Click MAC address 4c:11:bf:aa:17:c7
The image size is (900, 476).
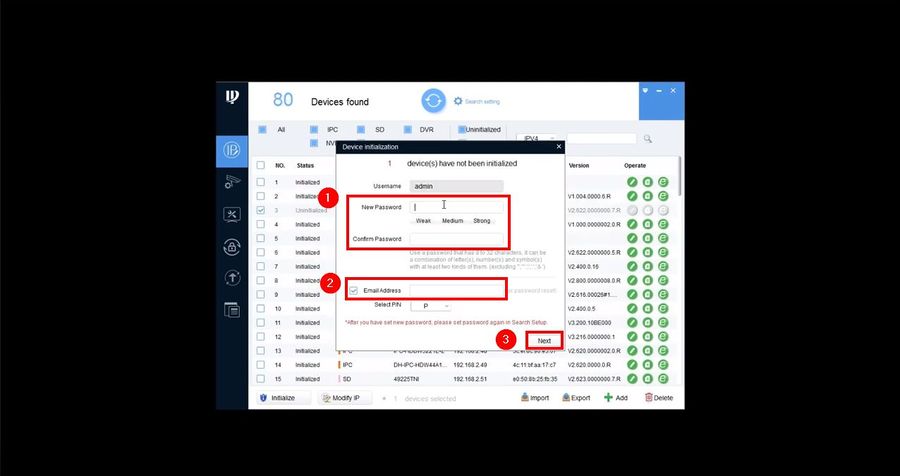click(x=534, y=365)
